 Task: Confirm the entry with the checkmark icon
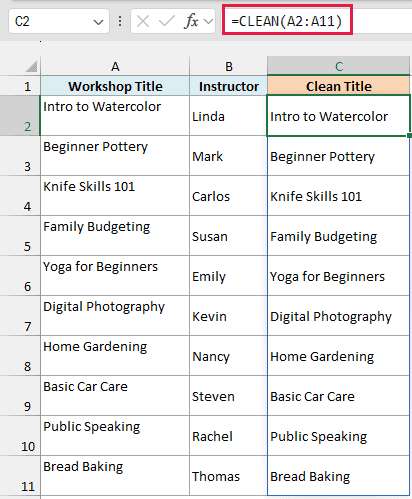pos(166,21)
